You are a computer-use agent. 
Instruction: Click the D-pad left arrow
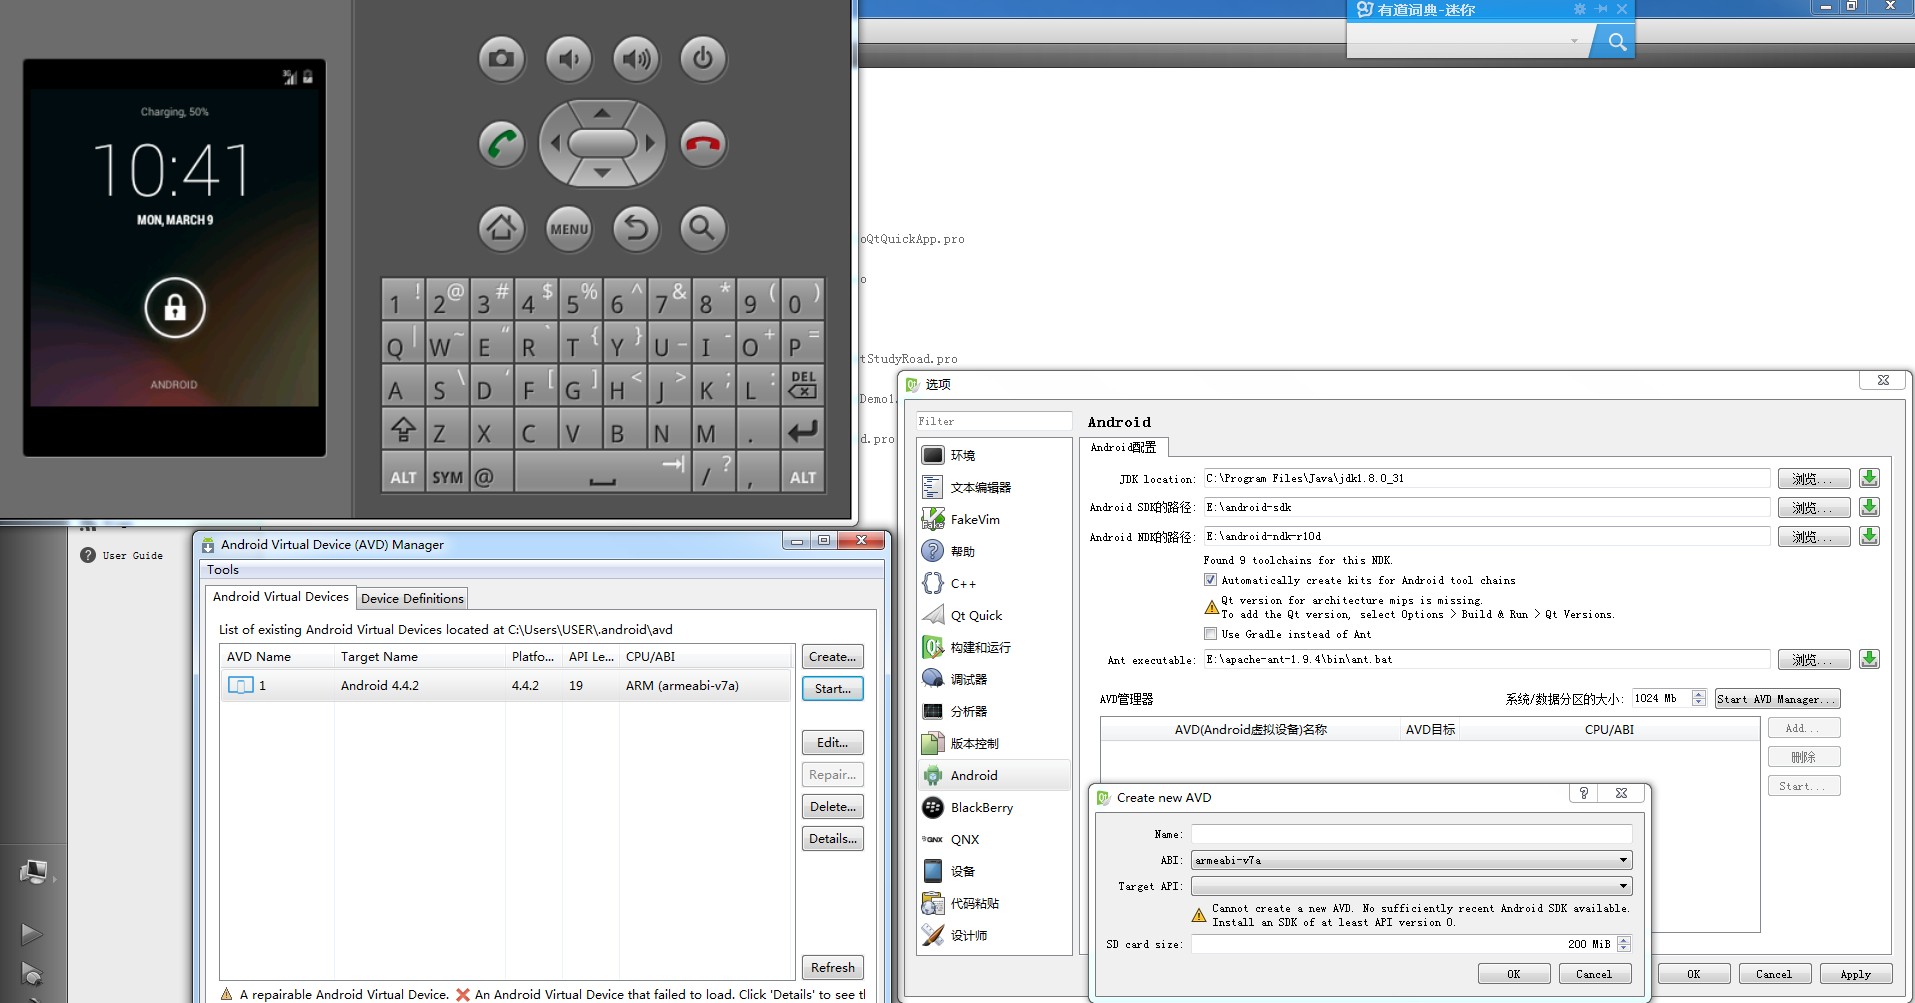556,144
